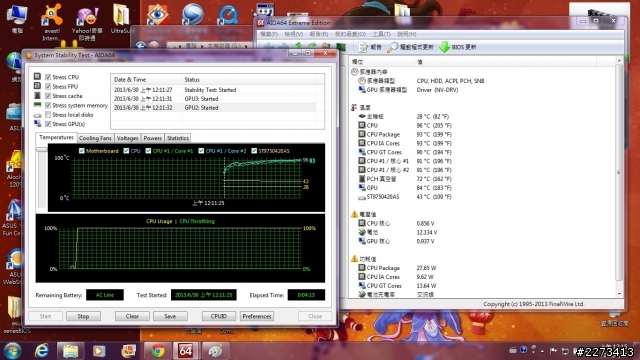640x360 pixels.
Task: Click the media player taskbar icon
Action: (x=99, y=351)
